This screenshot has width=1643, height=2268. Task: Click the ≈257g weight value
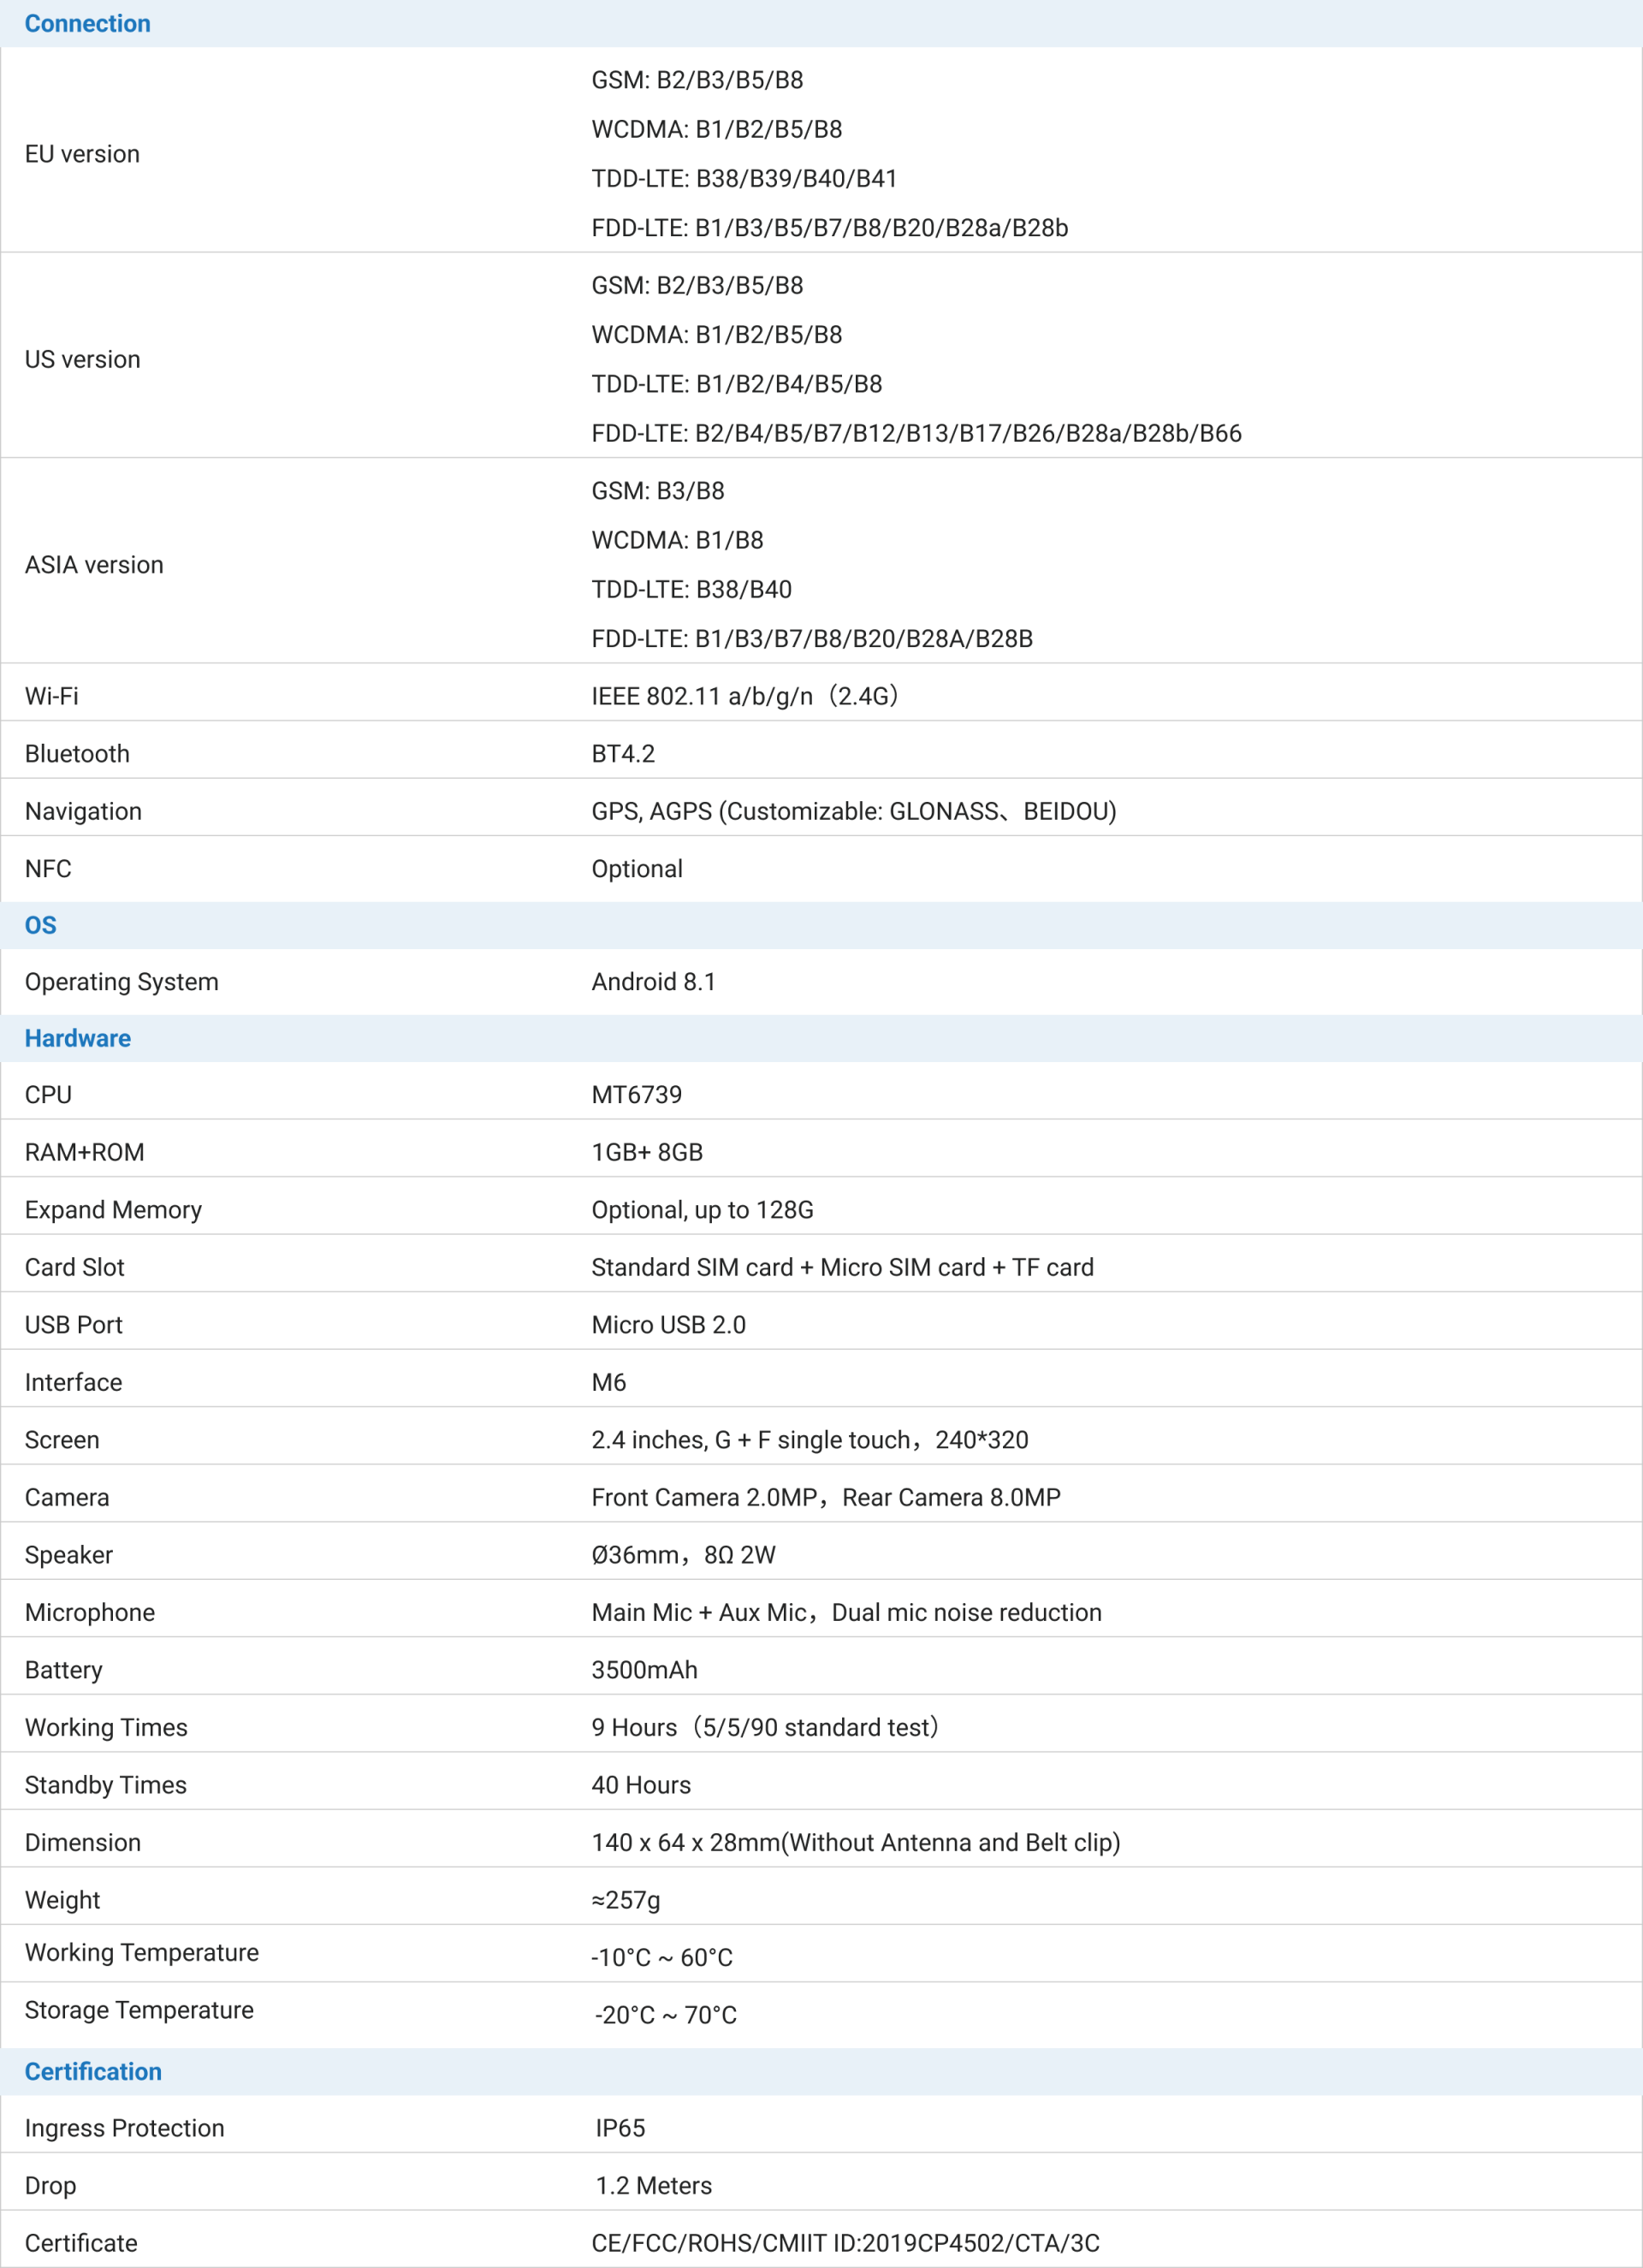(625, 1900)
